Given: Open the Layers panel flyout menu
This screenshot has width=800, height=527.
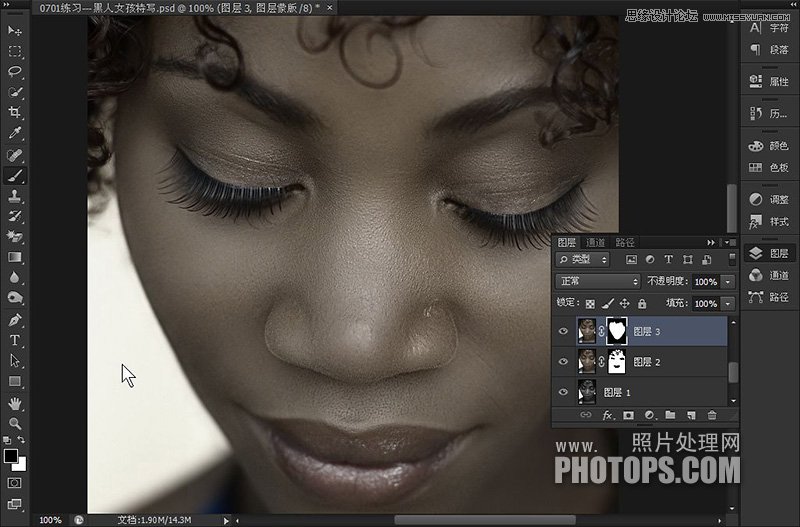Looking at the screenshot, I should tap(731, 242).
